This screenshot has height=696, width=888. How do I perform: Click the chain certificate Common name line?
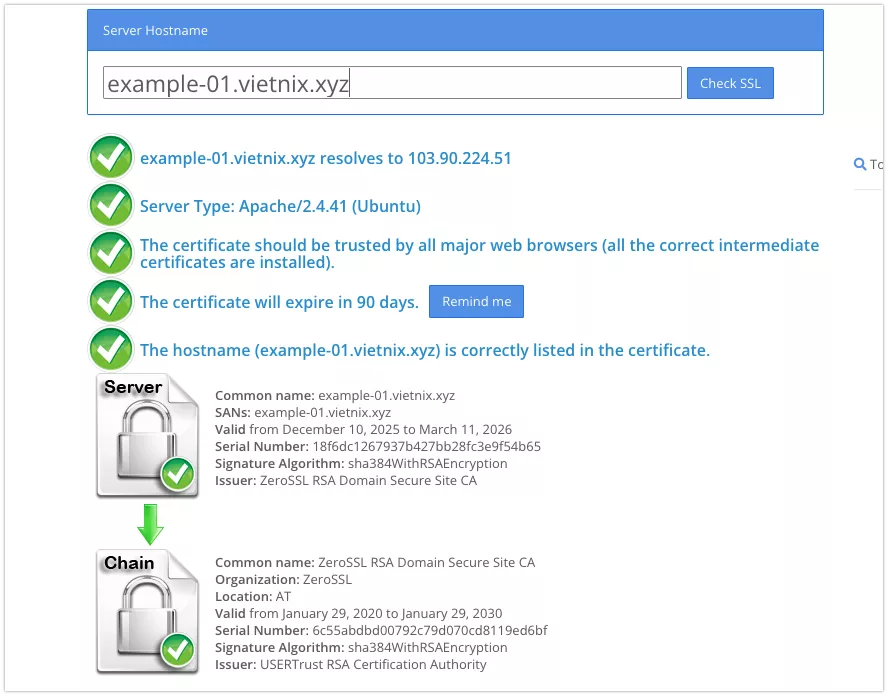(x=375, y=562)
